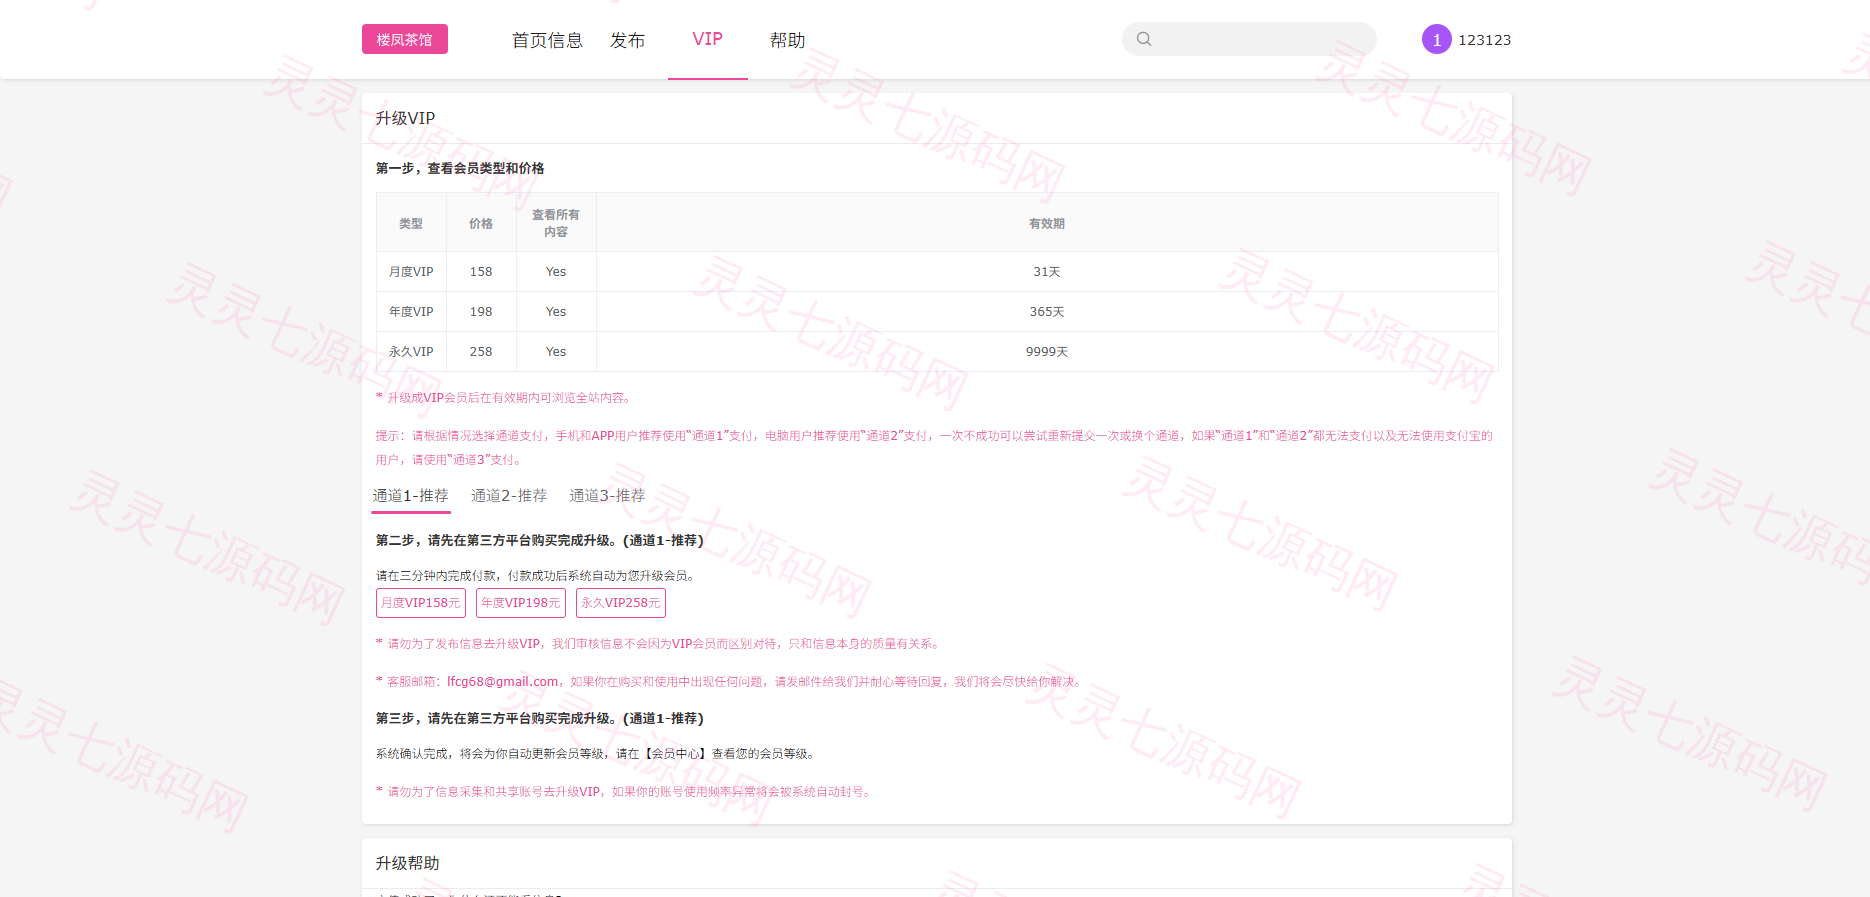
Task: Switch to the 通道2-推荐 tab
Action: [509, 496]
